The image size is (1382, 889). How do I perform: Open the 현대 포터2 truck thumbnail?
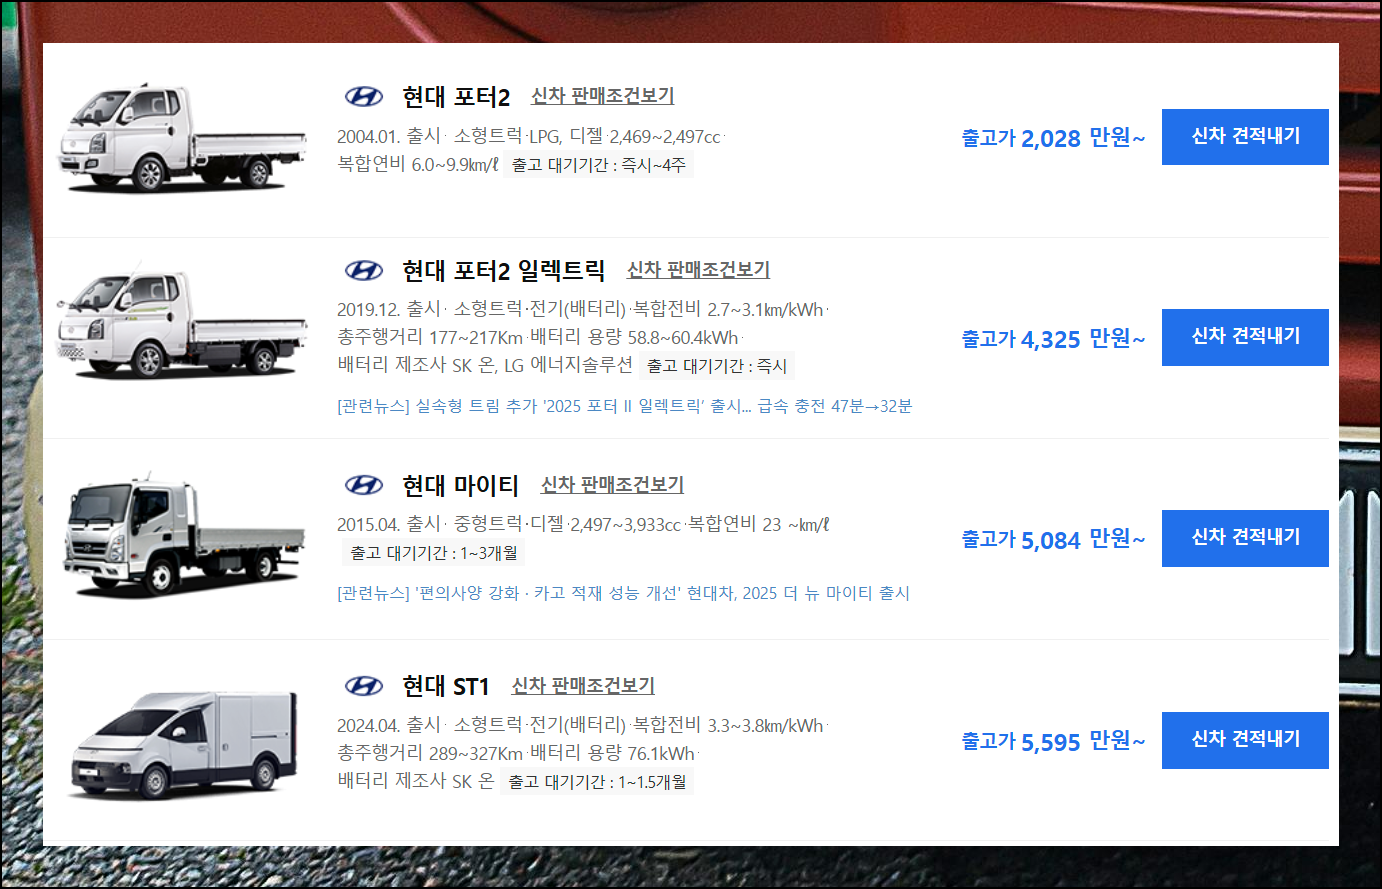(182, 138)
